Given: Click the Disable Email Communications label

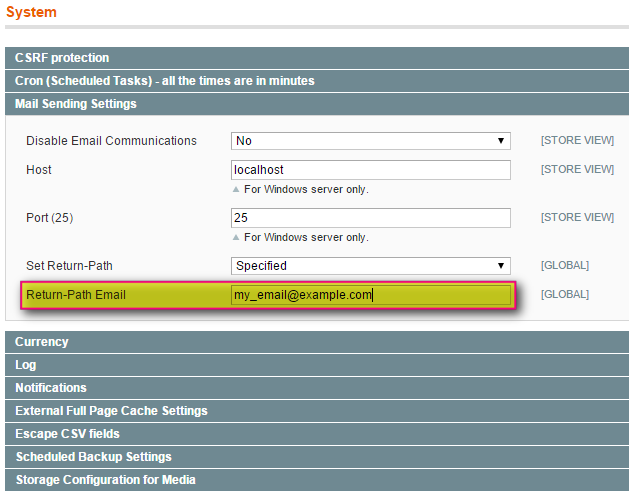Looking at the screenshot, I should click(111, 142).
